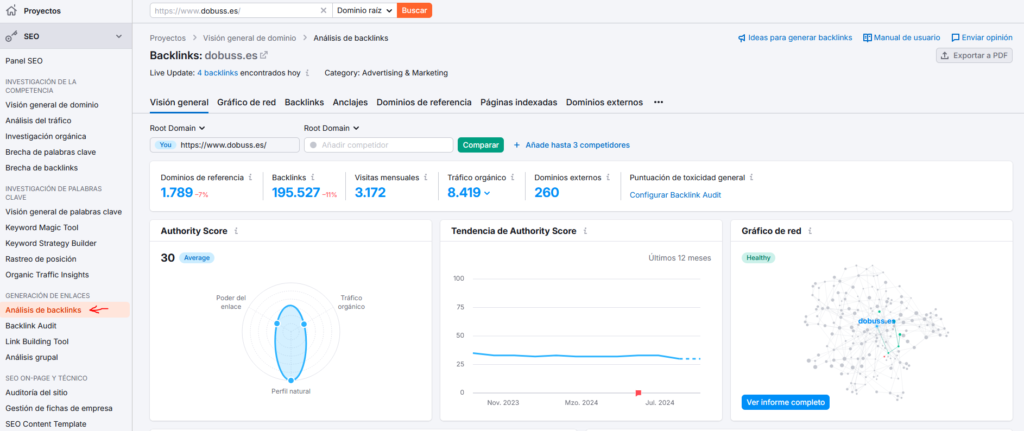Open Organic Traffic Insights in sidebar
Viewport: 1024px width, 431px height.
(47, 275)
